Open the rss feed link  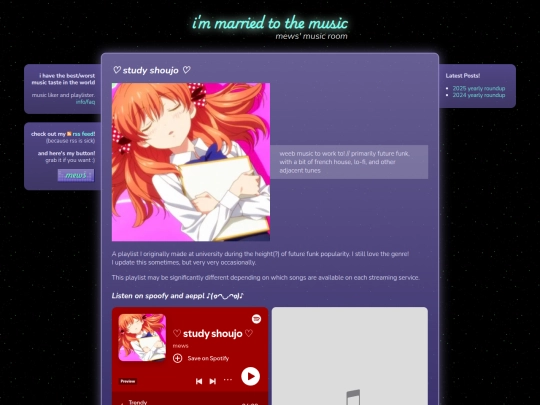pos(84,134)
